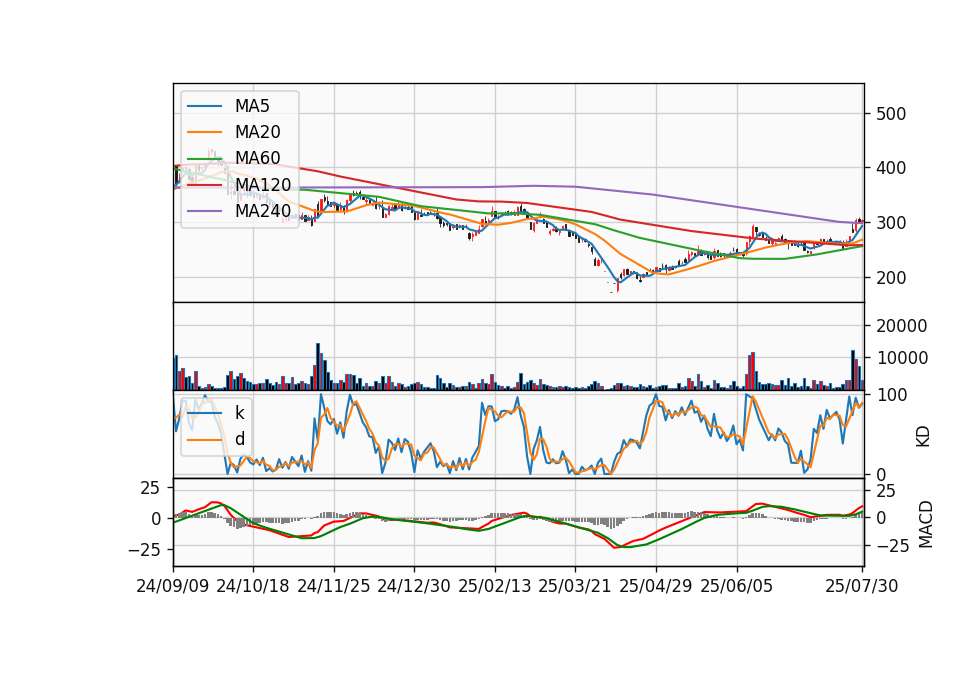The height and width of the screenshot is (690, 960).
Task: Click the KD axis 100 tick label
Action: 892,395
